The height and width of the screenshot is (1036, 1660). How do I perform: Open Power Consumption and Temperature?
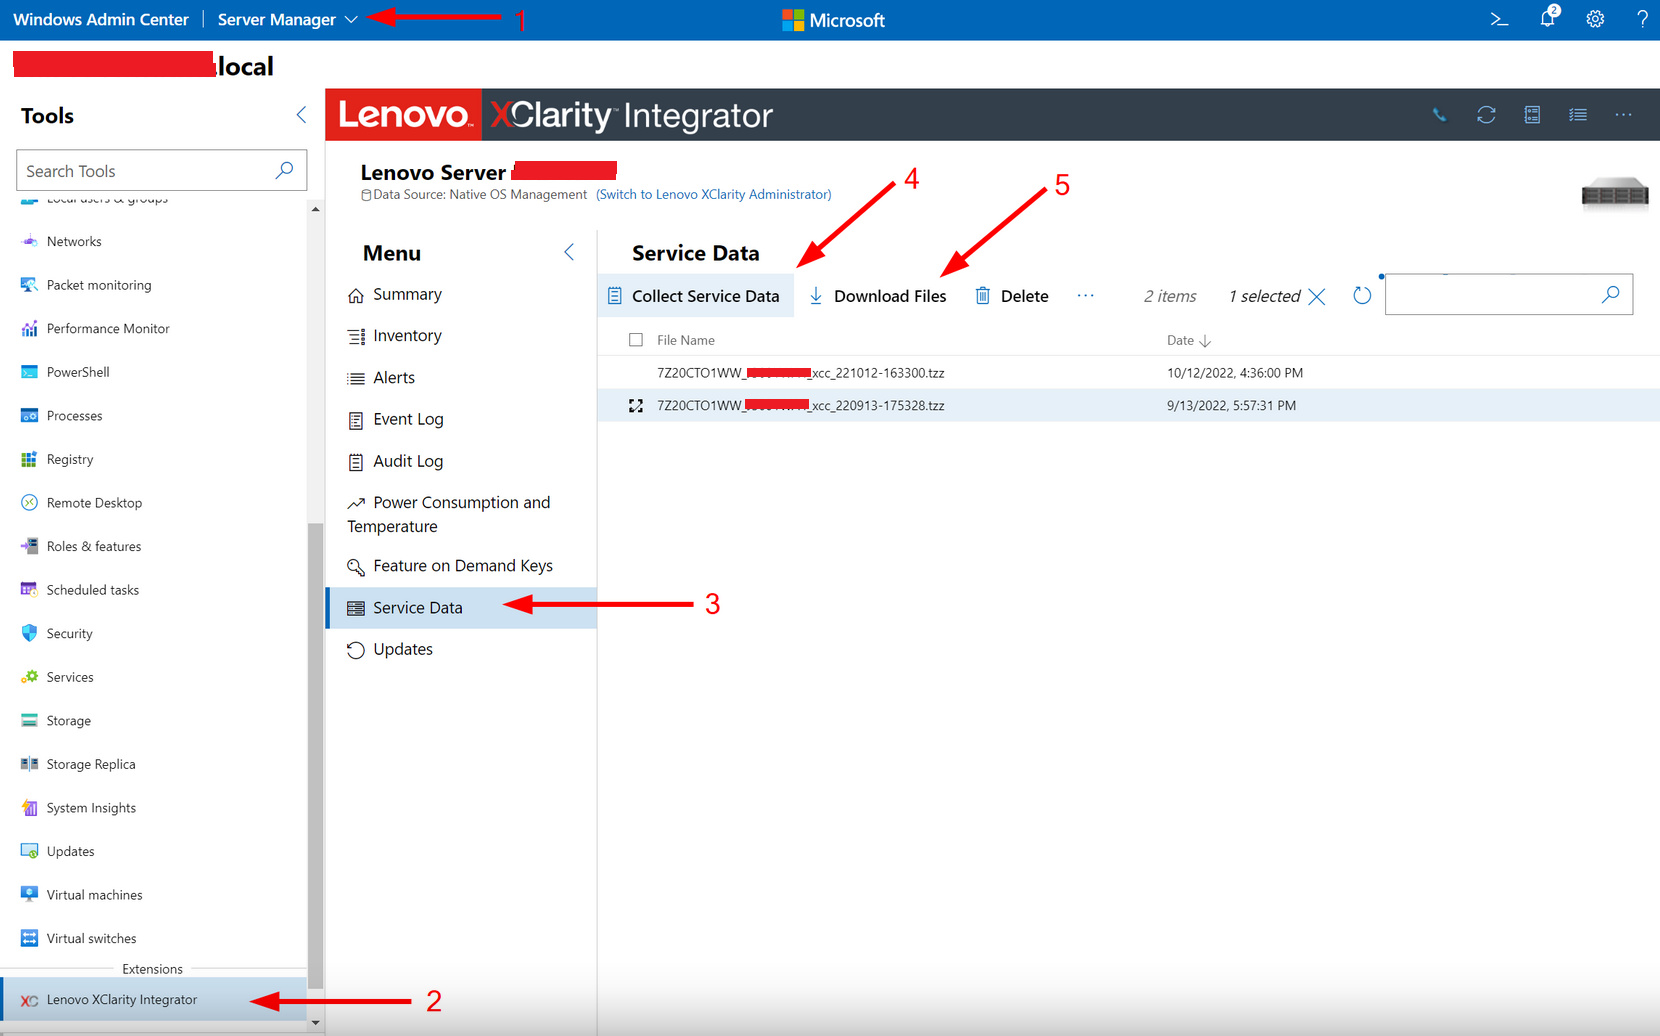click(461, 514)
